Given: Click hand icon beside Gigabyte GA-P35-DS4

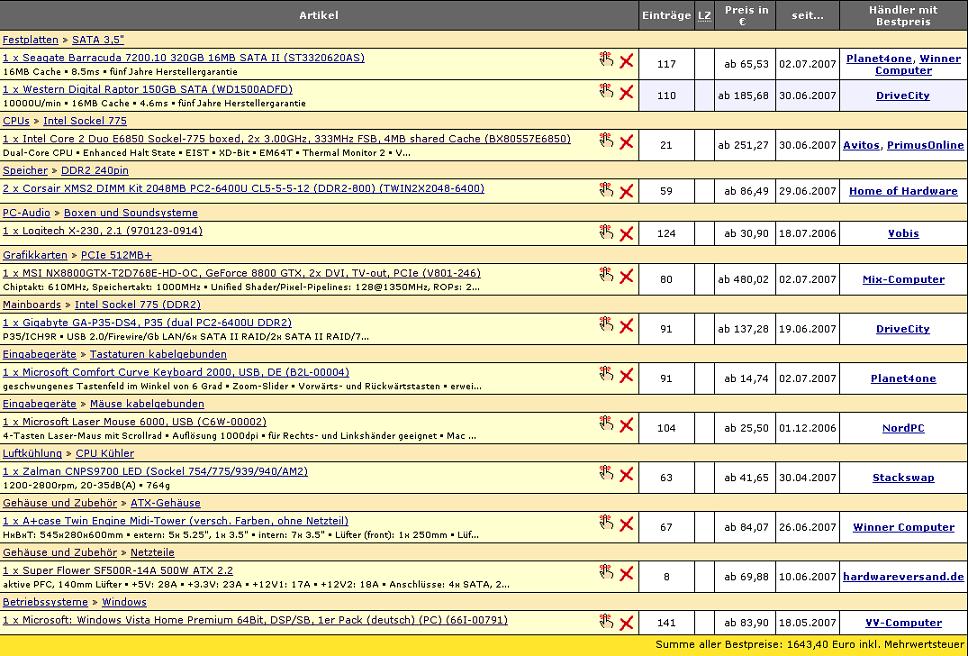Looking at the screenshot, I should click(x=606, y=324).
